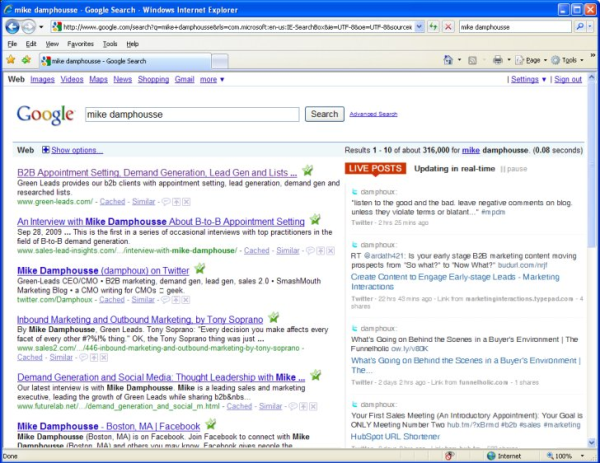Click the browser Forward arrow button

[28, 27]
